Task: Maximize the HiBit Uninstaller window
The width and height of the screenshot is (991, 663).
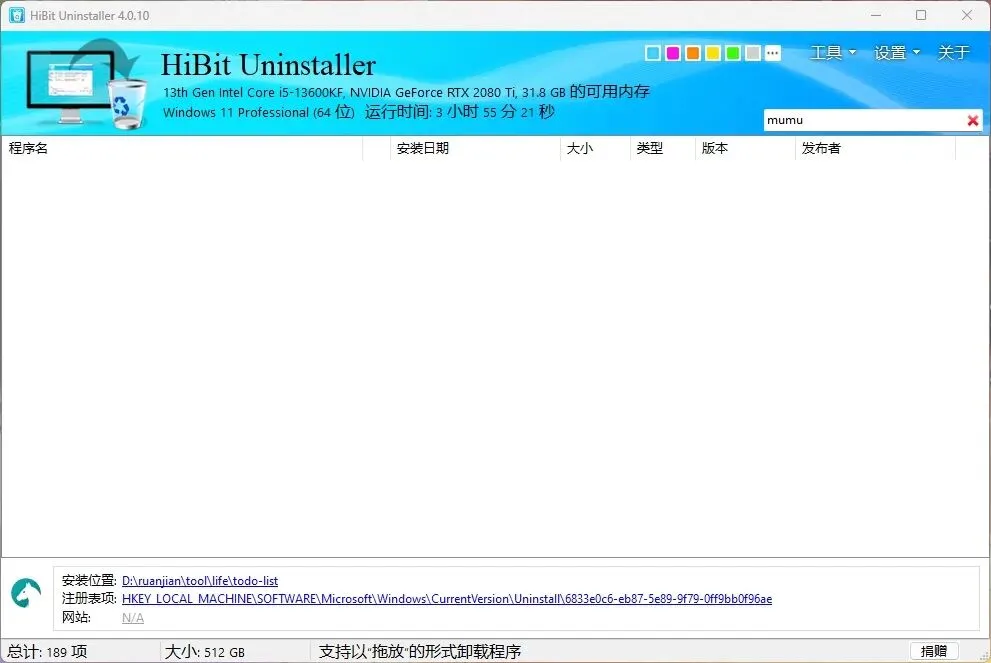Action: pos(921,15)
